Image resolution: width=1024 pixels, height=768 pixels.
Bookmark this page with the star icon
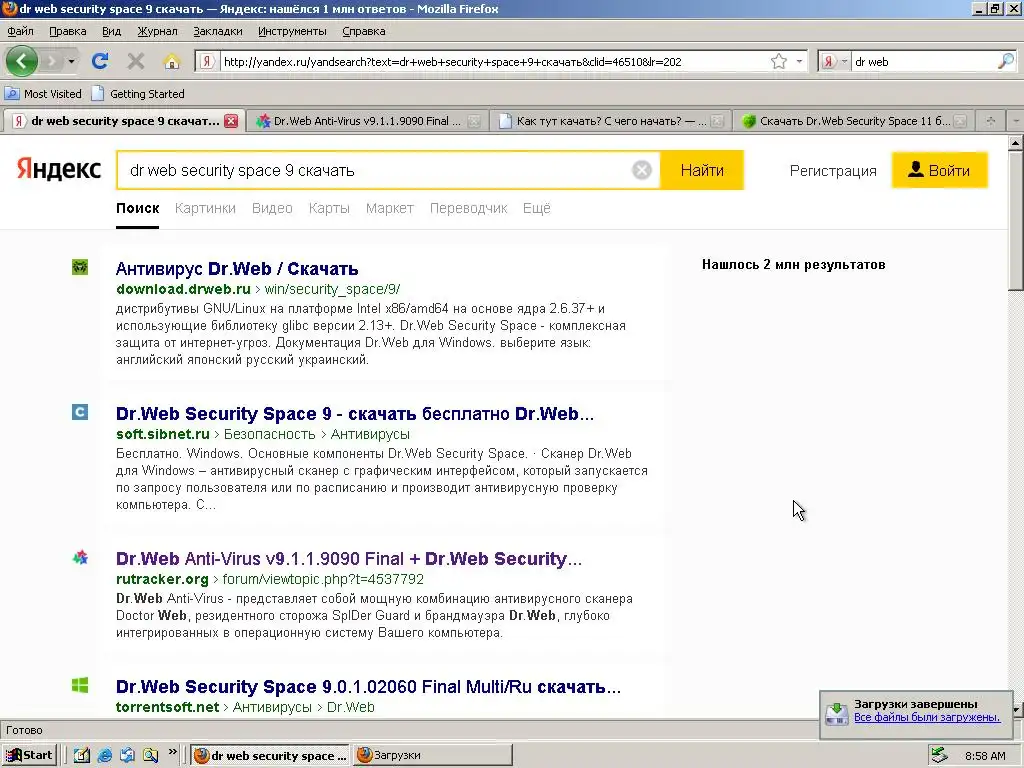(x=778, y=61)
